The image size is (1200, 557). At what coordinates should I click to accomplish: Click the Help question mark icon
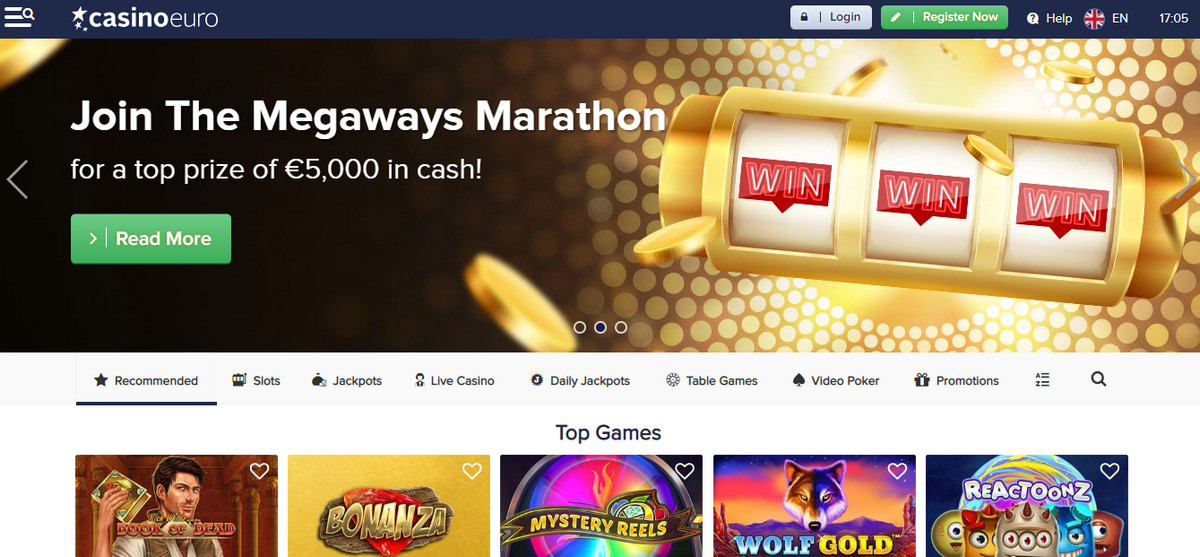[x=1033, y=18]
